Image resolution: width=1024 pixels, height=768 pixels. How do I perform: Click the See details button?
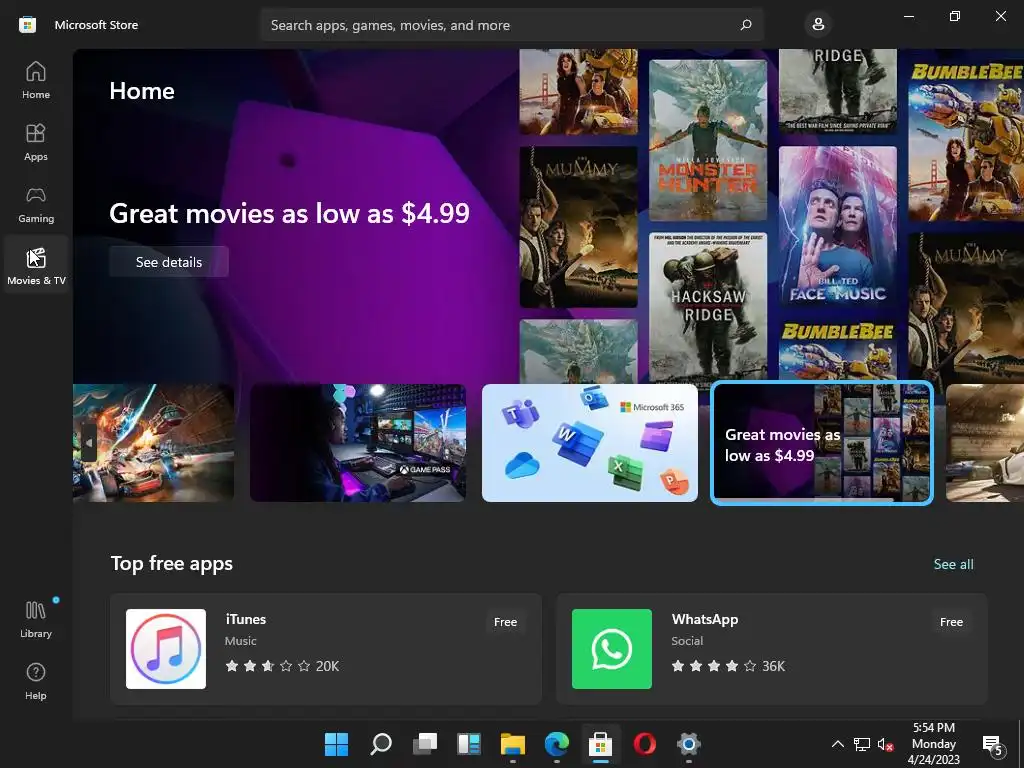click(x=168, y=262)
